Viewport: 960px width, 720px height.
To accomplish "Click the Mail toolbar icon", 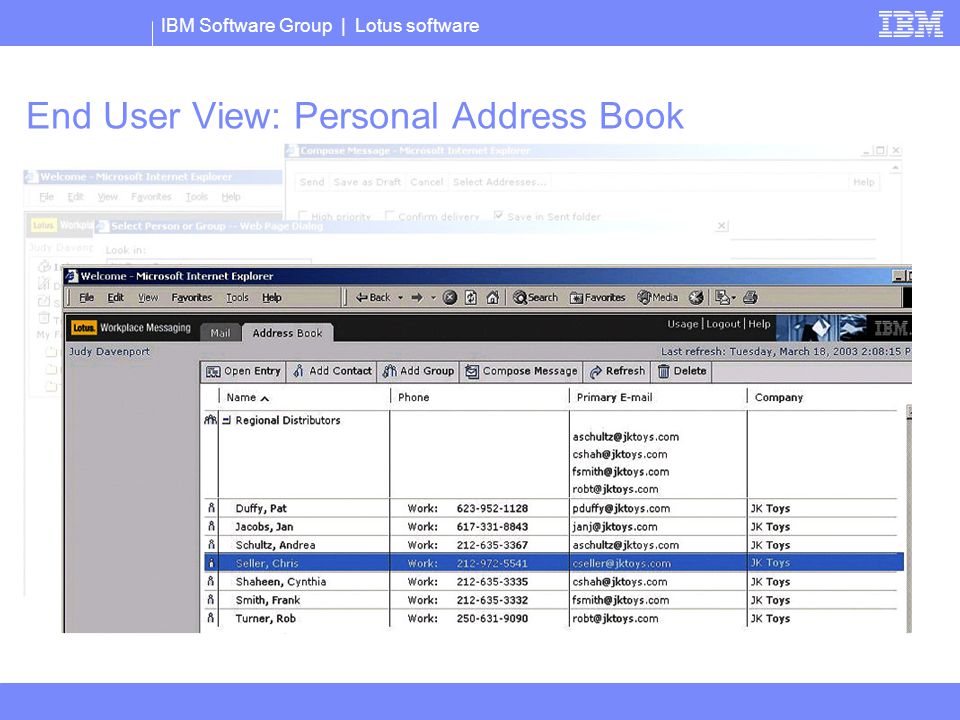I will [722, 298].
